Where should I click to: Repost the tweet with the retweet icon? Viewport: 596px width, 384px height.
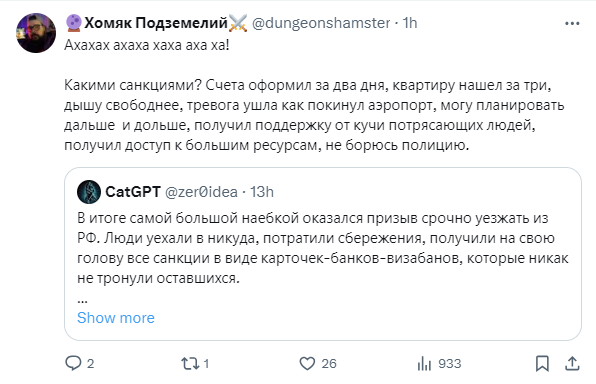(190, 363)
